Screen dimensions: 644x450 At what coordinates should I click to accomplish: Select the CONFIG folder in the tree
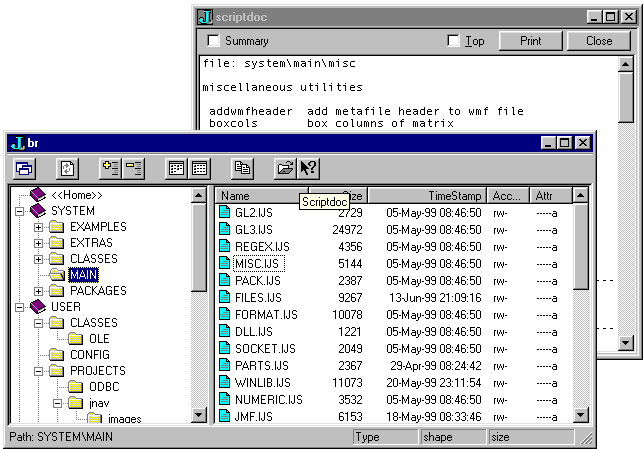[x=89, y=355]
